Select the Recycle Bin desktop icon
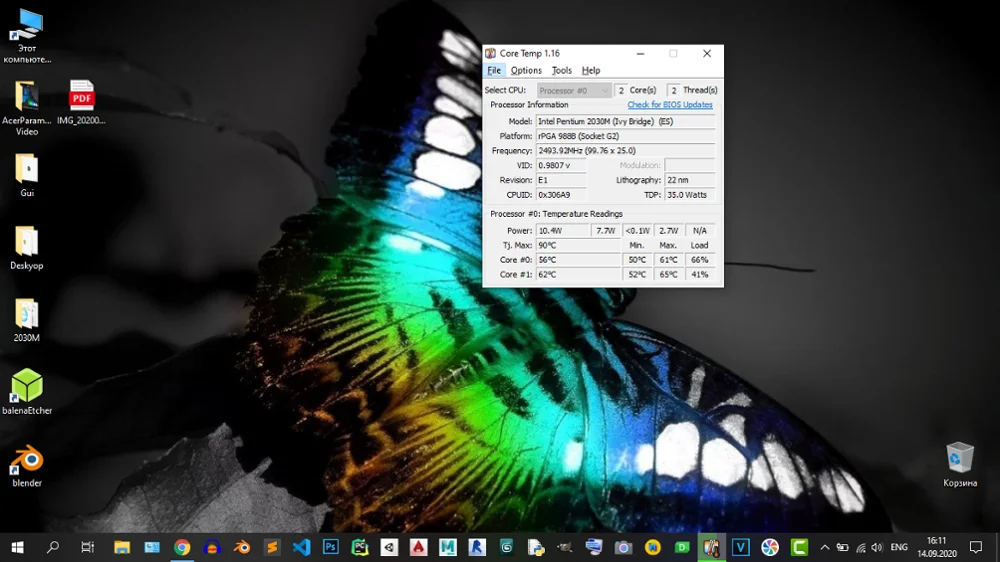 pos(960,464)
